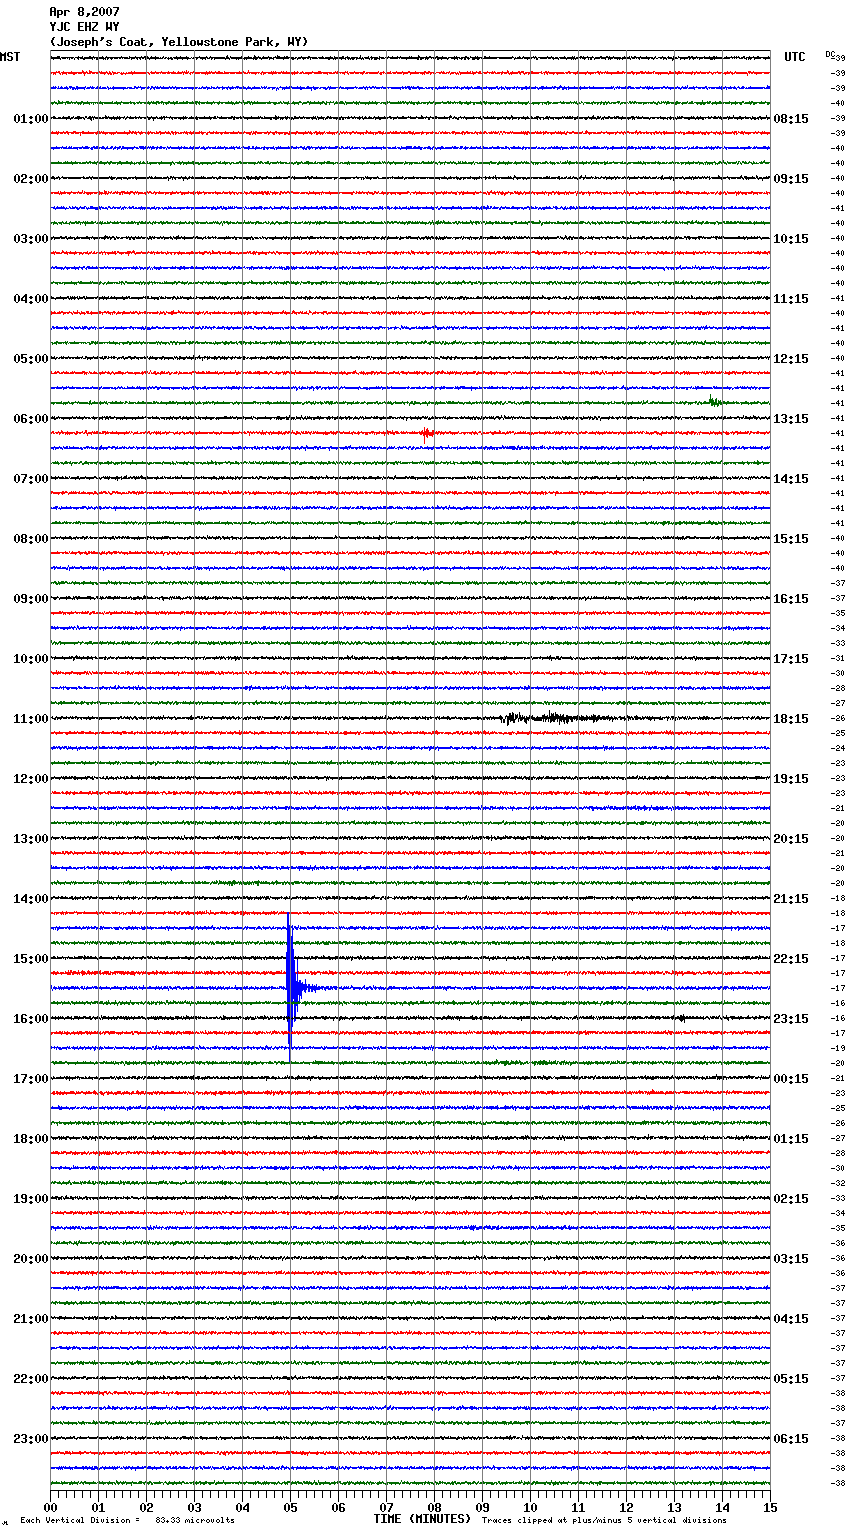
Task: Click the 22:15 UTC time label
Action: pyautogui.click(x=791, y=959)
